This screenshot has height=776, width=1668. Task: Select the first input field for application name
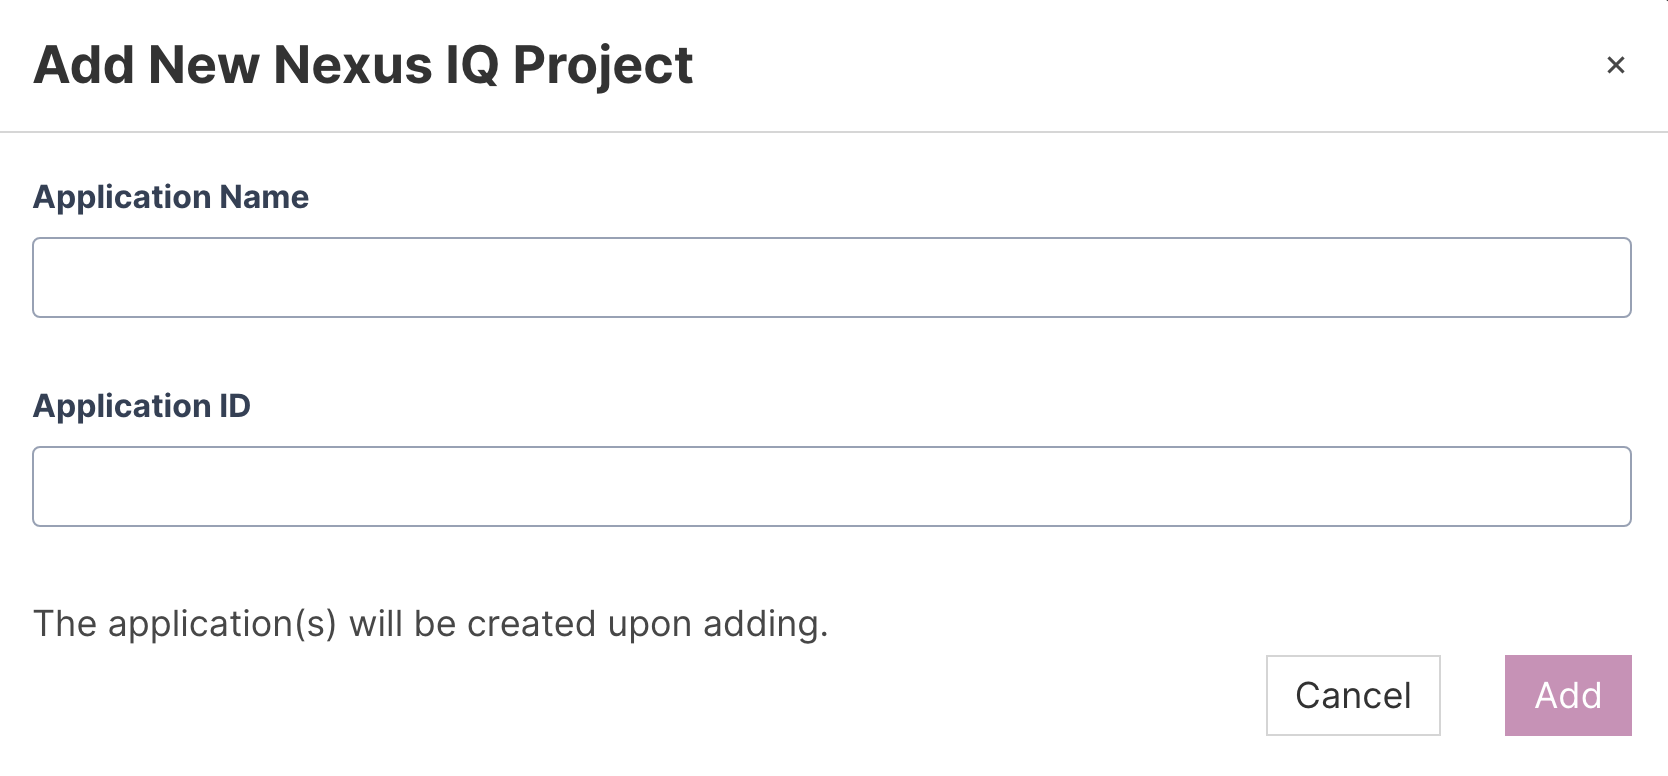pos(831,277)
